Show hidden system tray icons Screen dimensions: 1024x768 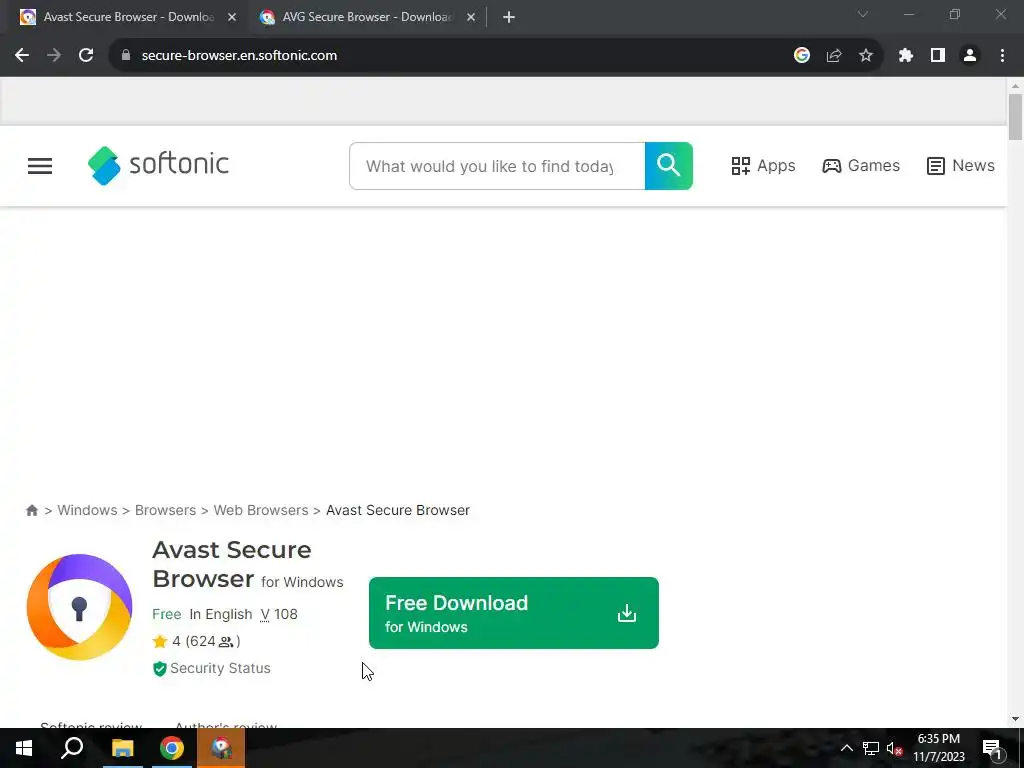tap(846, 748)
